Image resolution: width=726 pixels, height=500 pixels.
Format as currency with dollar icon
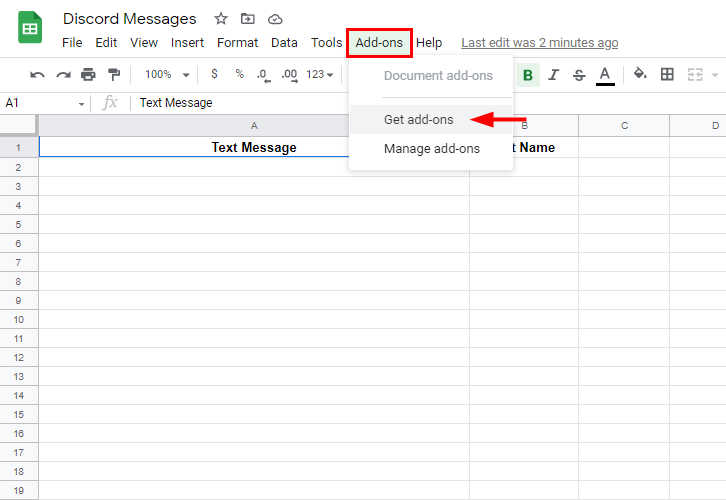pyautogui.click(x=214, y=74)
